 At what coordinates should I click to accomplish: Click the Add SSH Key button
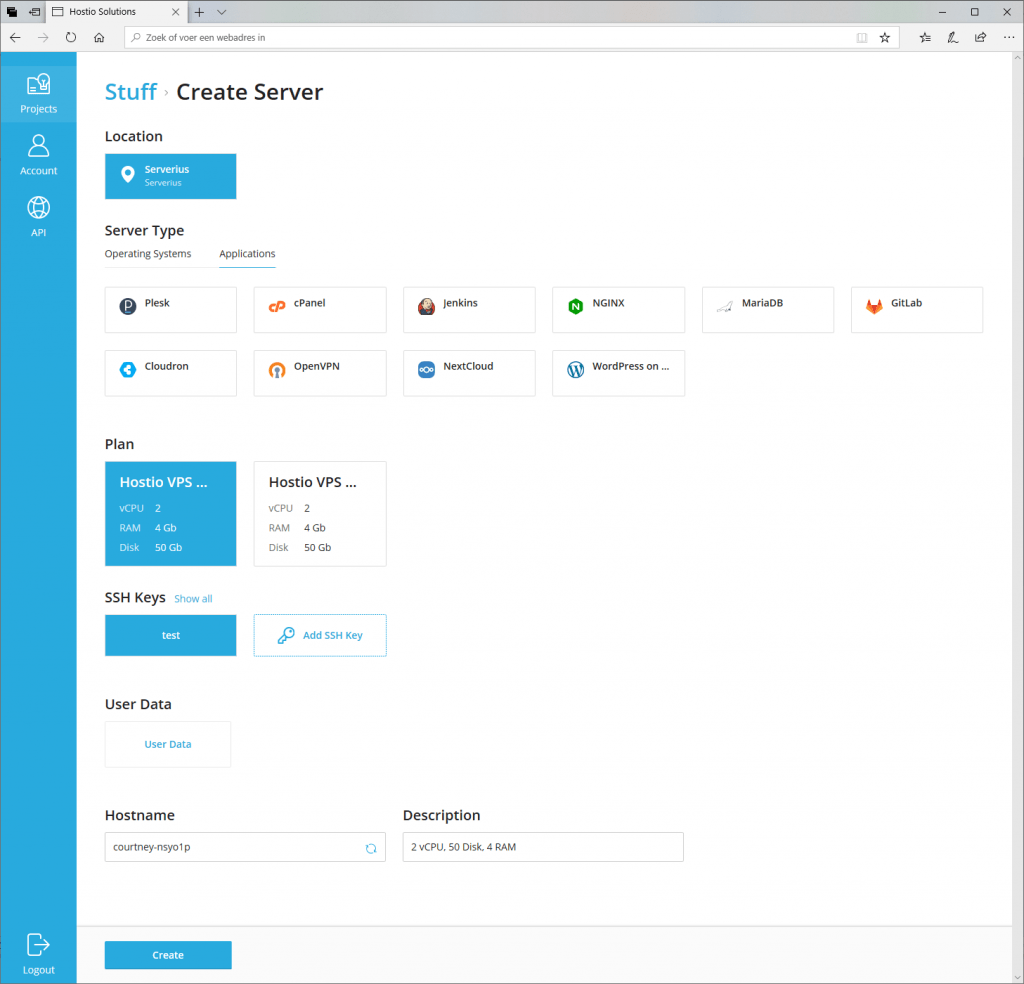pos(320,635)
